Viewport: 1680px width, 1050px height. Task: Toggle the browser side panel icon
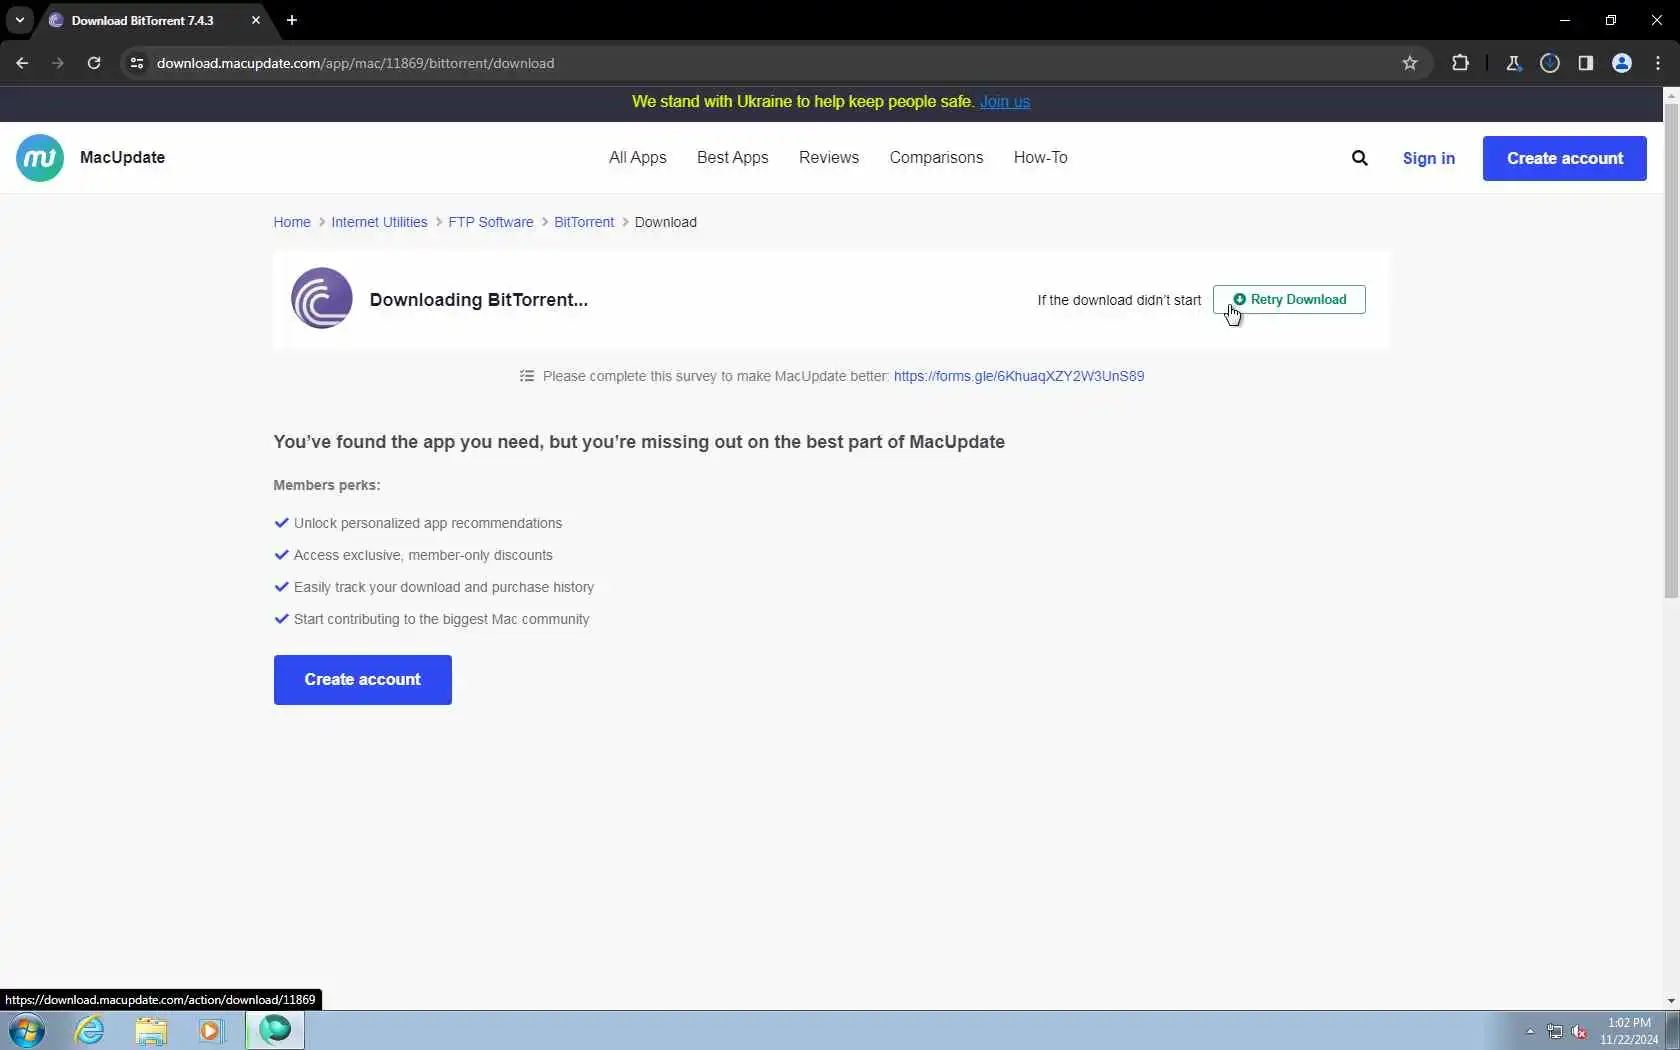[x=1586, y=63]
